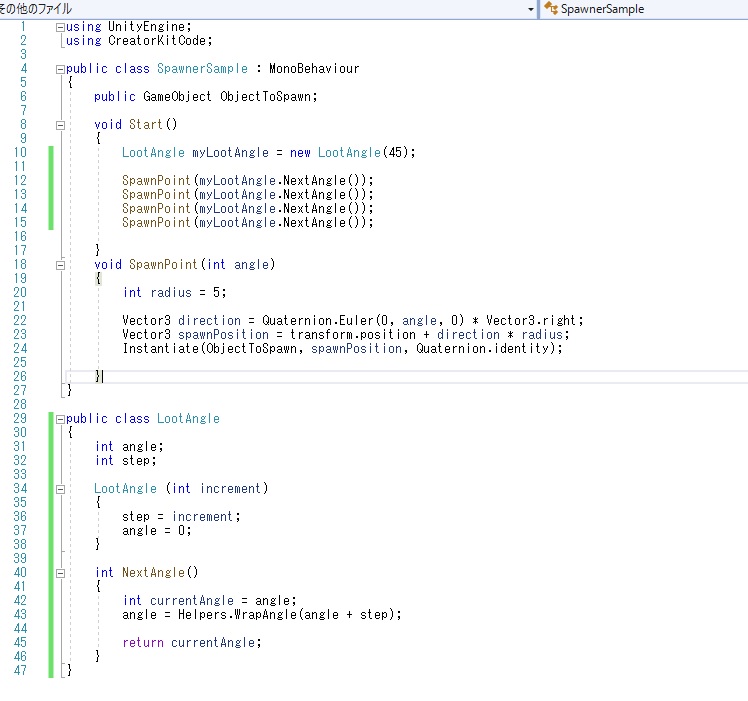Click SpawnPoint call on line 14
Image resolution: width=748 pixels, height=701 pixels.
[x=156, y=209]
